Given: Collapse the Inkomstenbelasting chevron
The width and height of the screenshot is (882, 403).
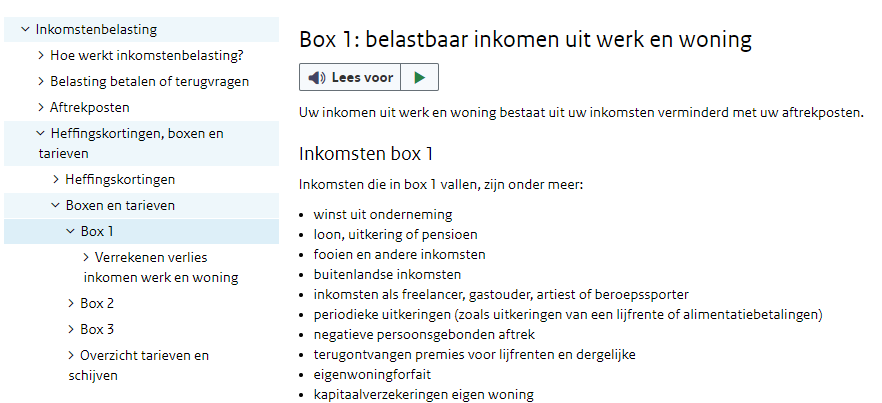Looking at the screenshot, I should pos(25,29).
